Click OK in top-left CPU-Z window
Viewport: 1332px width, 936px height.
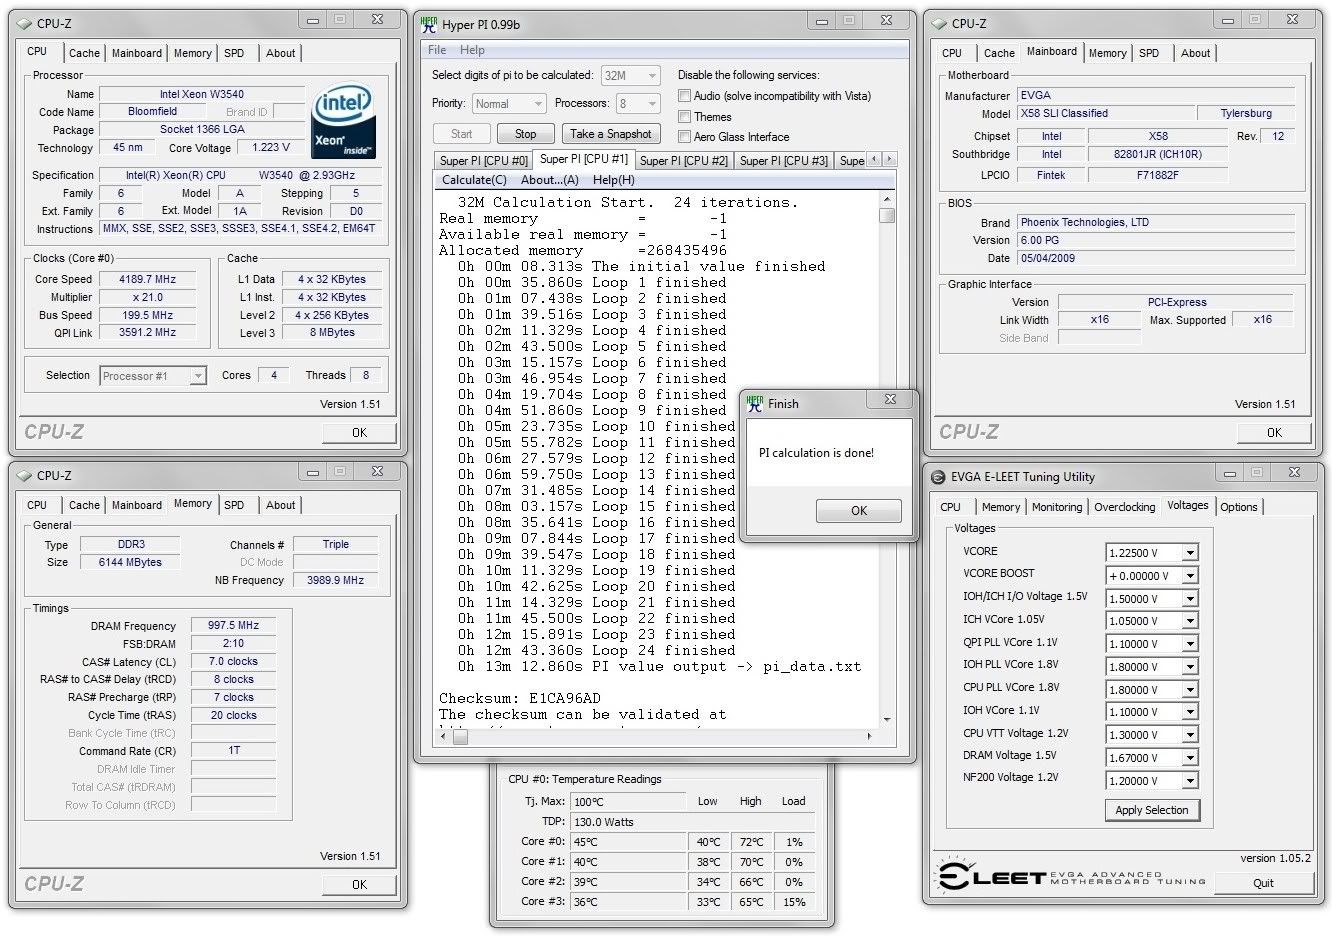[359, 433]
